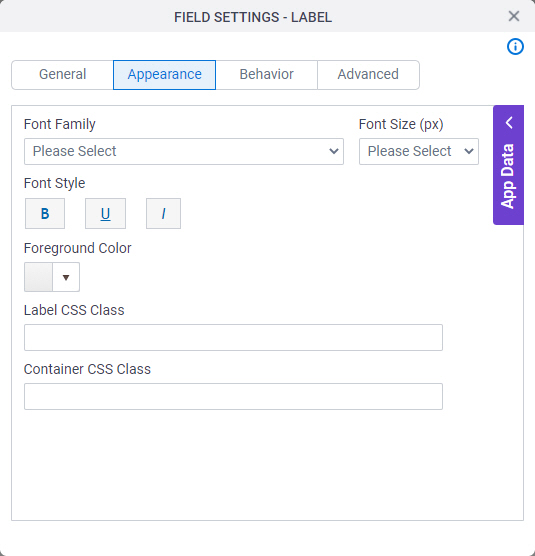The width and height of the screenshot is (535, 556).
Task: Click the Container CSS Class input field
Action: pos(233,396)
